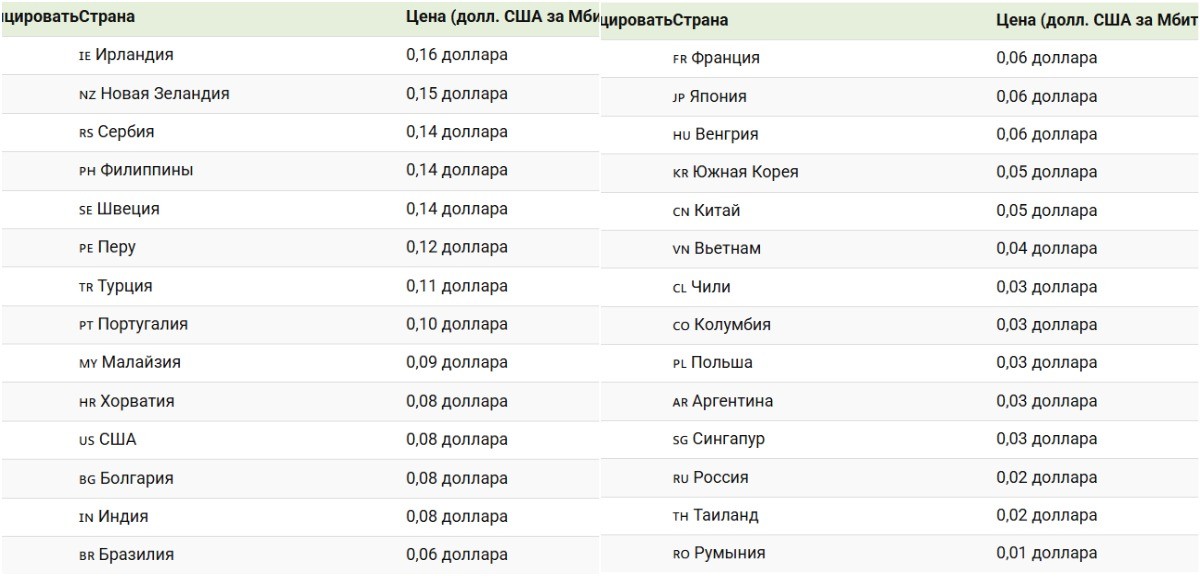The image size is (1200, 580).
Task: Click the BR code icon beside Бразилия
Action: pyautogui.click(x=86, y=556)
